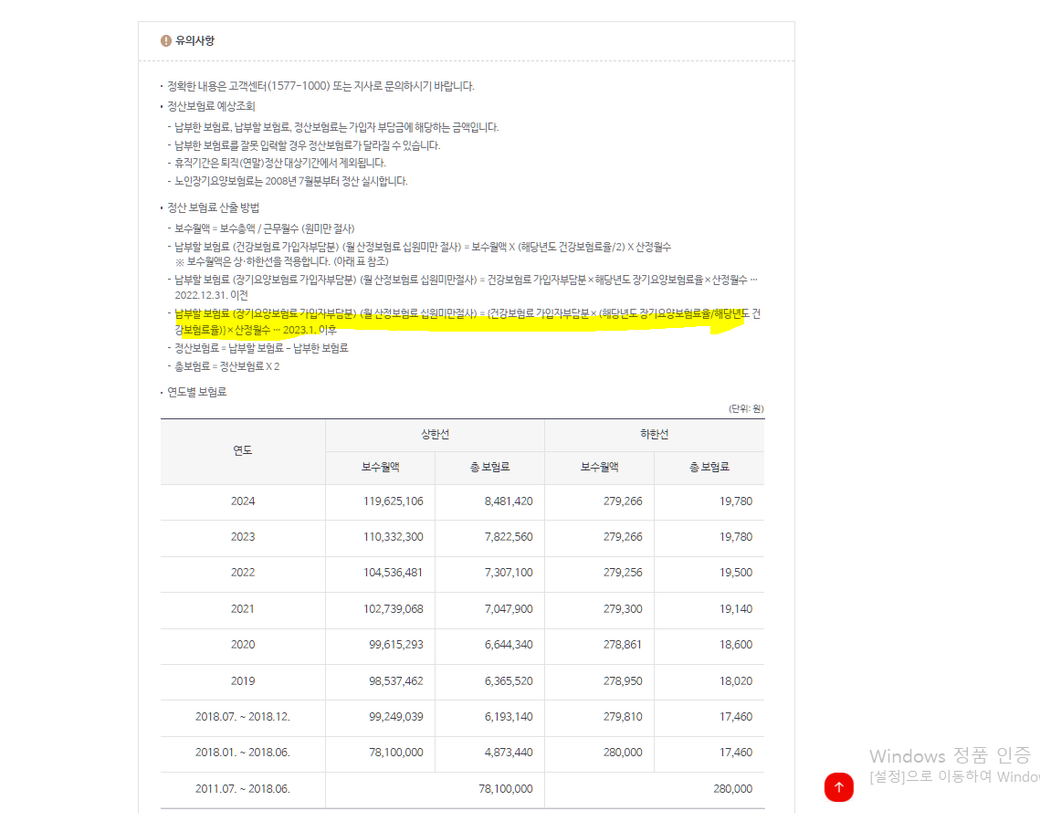This screenshot has height=813, width=1040.
Task: Click the 유의사항 section heading
Action: coord(194,41)
